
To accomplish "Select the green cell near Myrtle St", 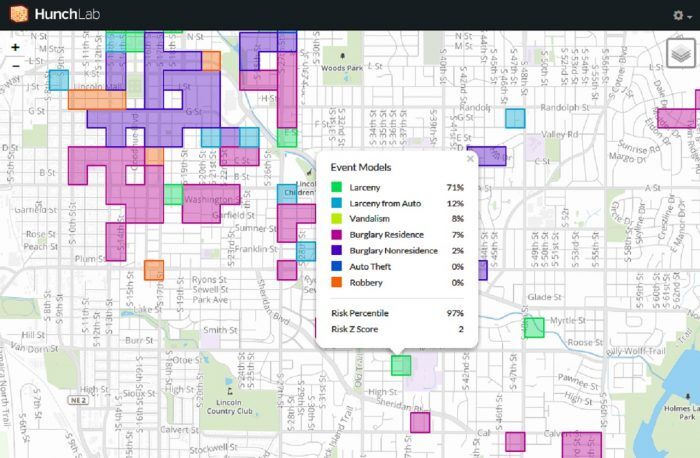I will 534,327.
